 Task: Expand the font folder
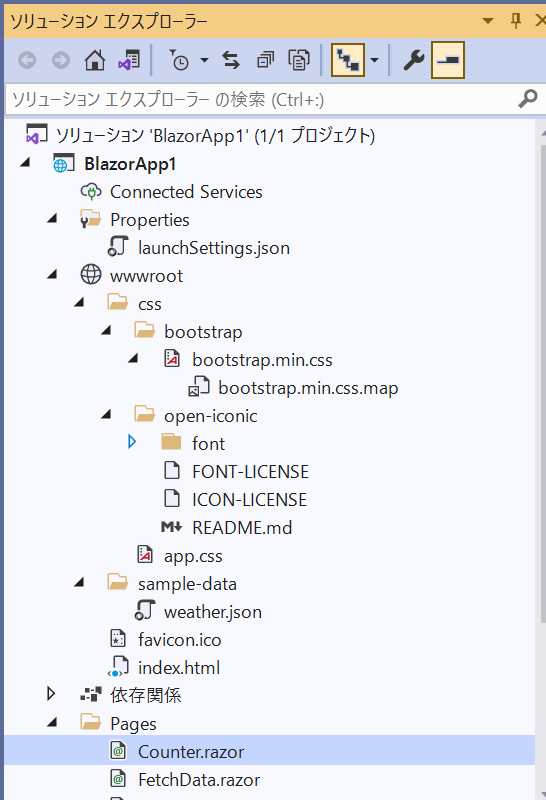pyautogui.click(x=132, y=442)
